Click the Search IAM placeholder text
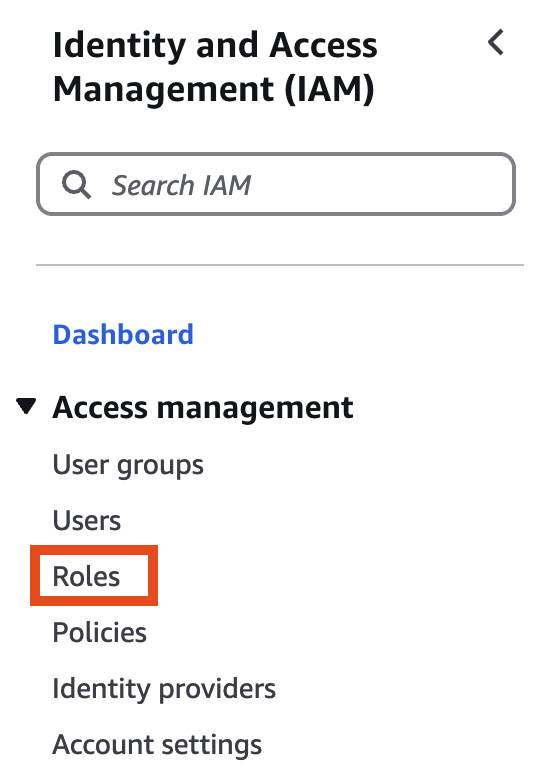Screen dimensions: 538x776 coord(181,185)
